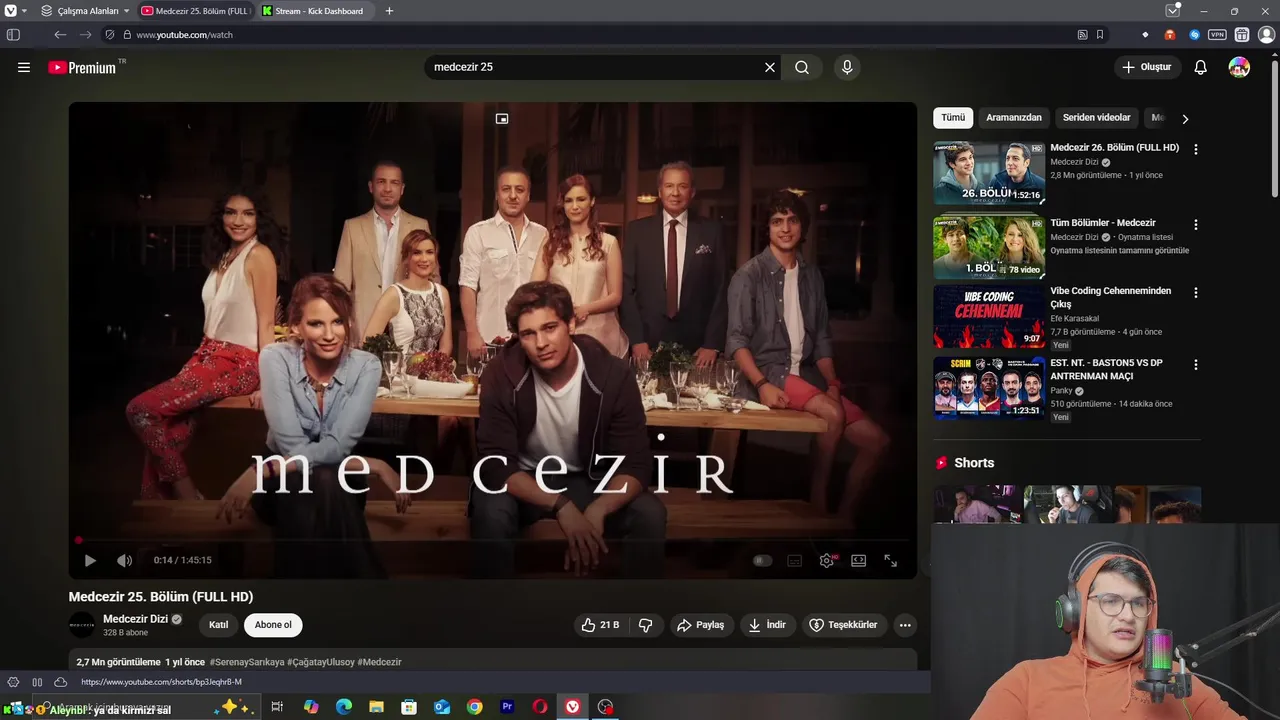
Task: Start voice search with microphone
Action: click(x=847, y=67)
